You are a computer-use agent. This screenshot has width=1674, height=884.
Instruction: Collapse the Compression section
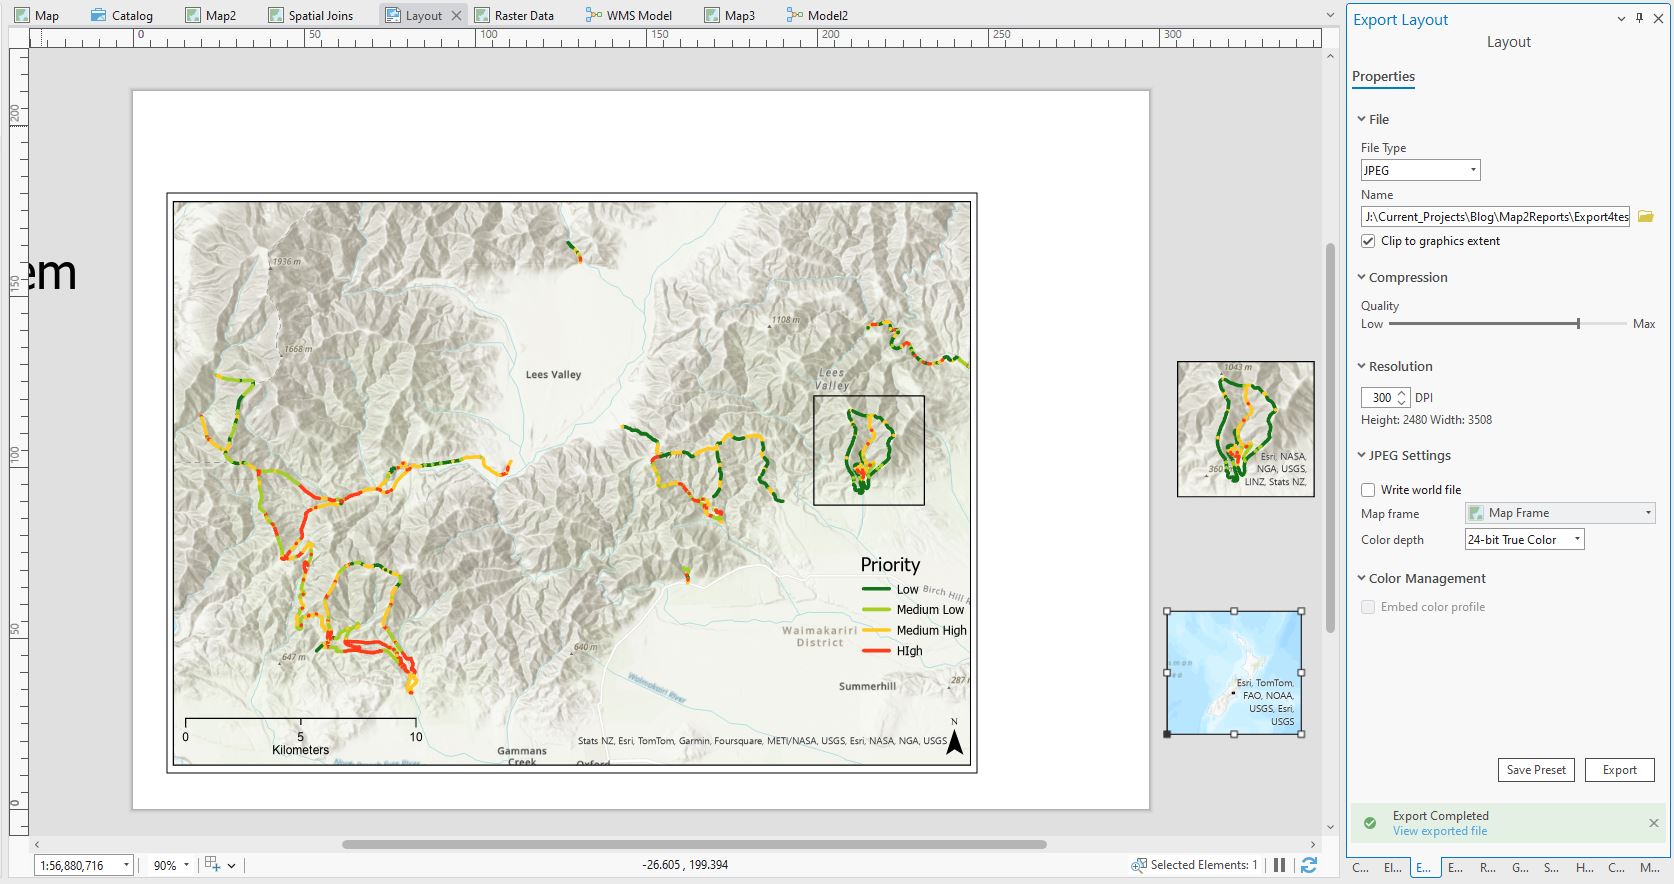coord(1361,278)
